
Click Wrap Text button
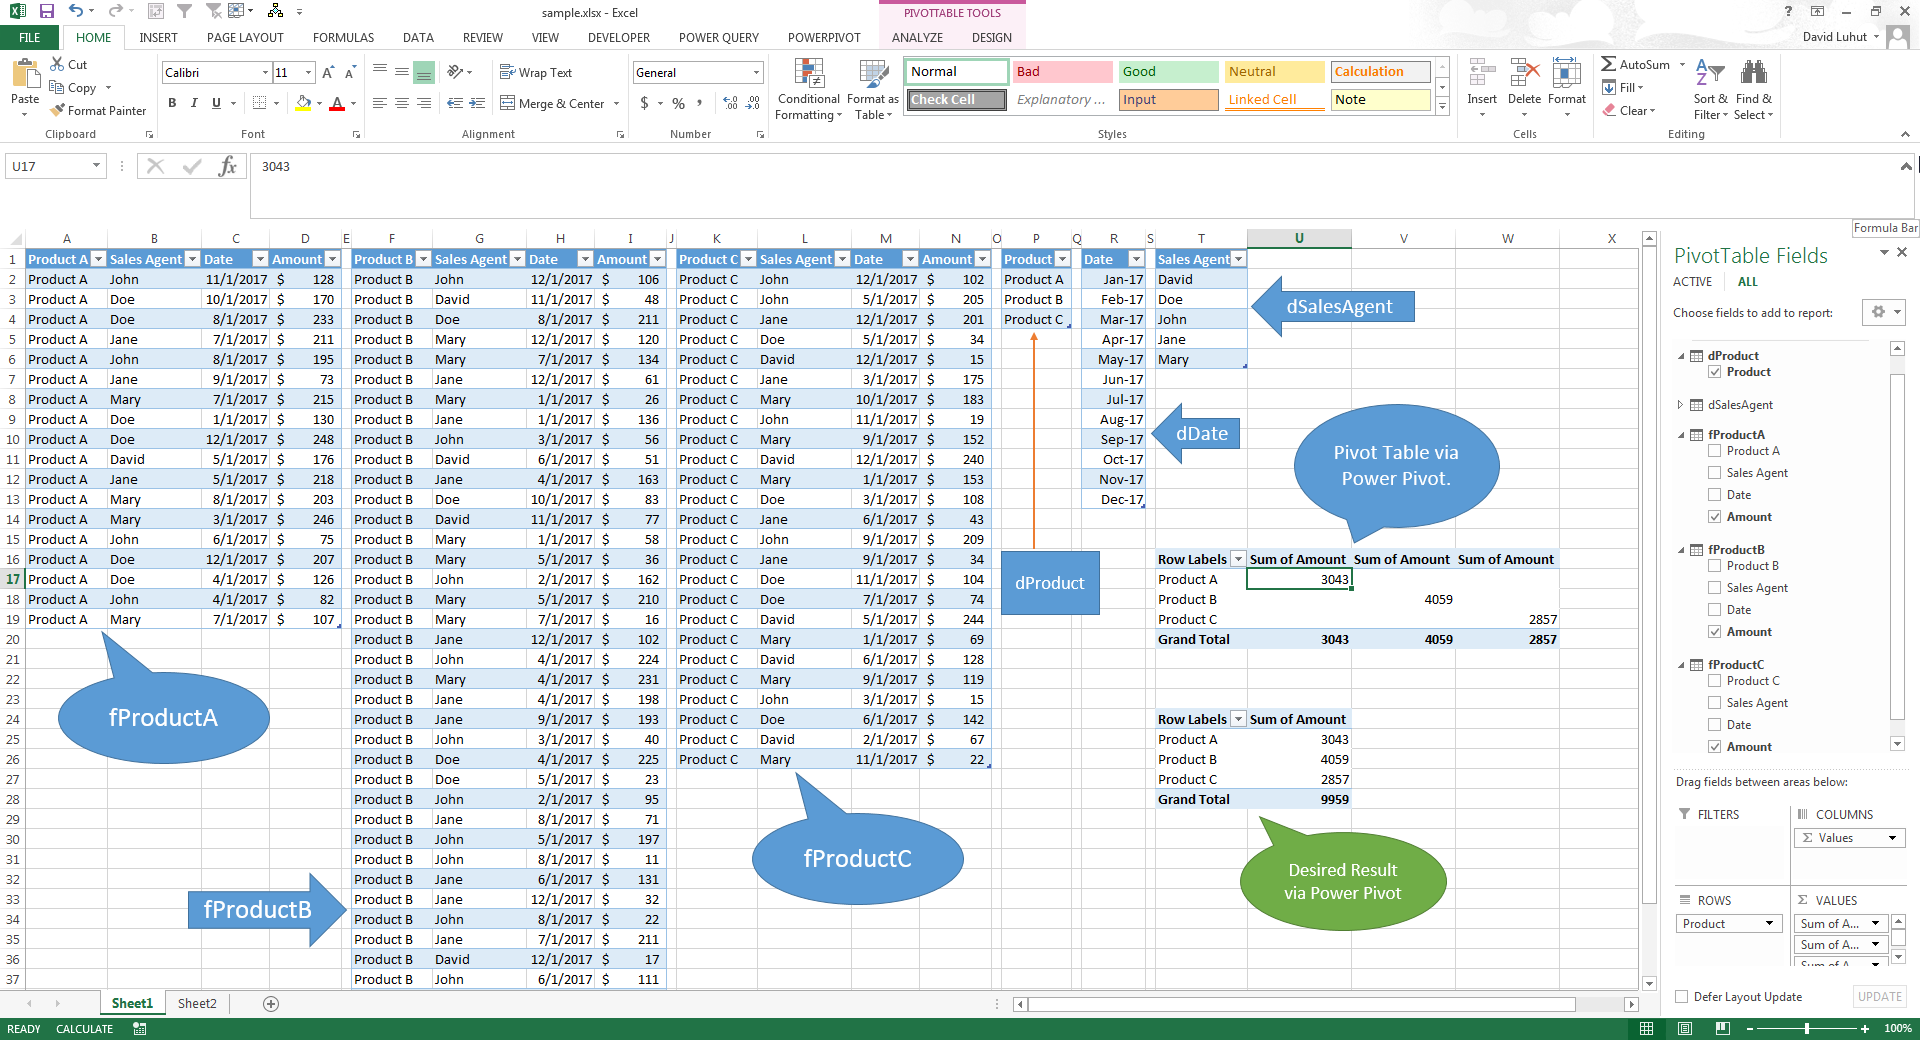coord(536,72)
